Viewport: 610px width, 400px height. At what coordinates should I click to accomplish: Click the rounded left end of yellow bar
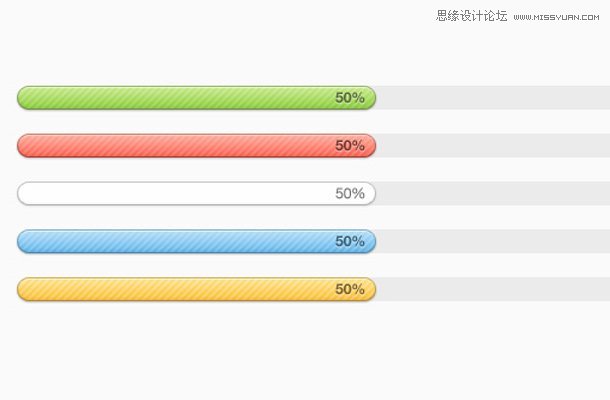[23, 289]
